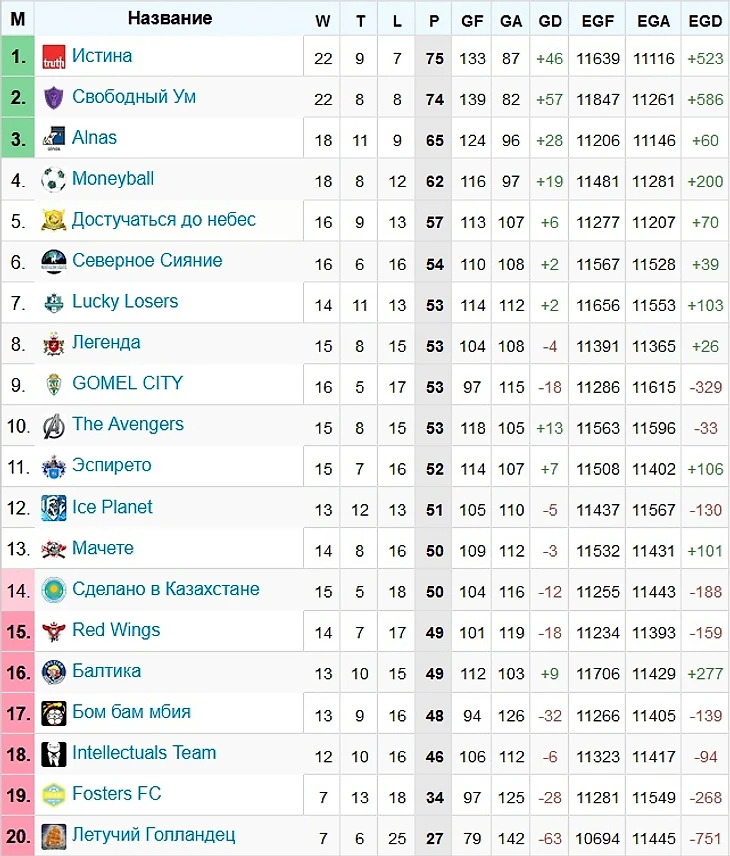Sort table by Название column header
The height and width of the screenshot is (856, 730).
(170, 18)
